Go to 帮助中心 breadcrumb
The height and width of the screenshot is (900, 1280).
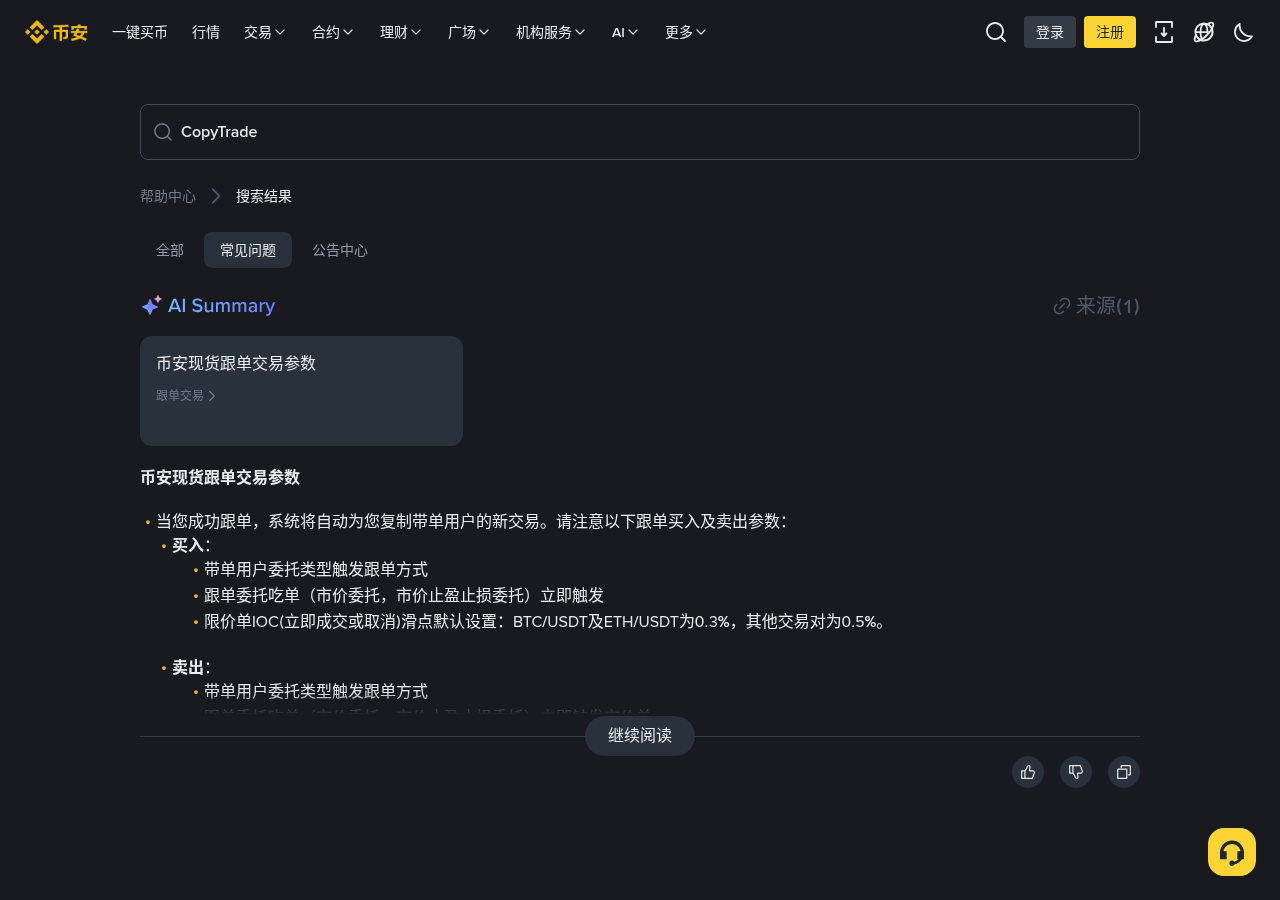coord(168,196)
